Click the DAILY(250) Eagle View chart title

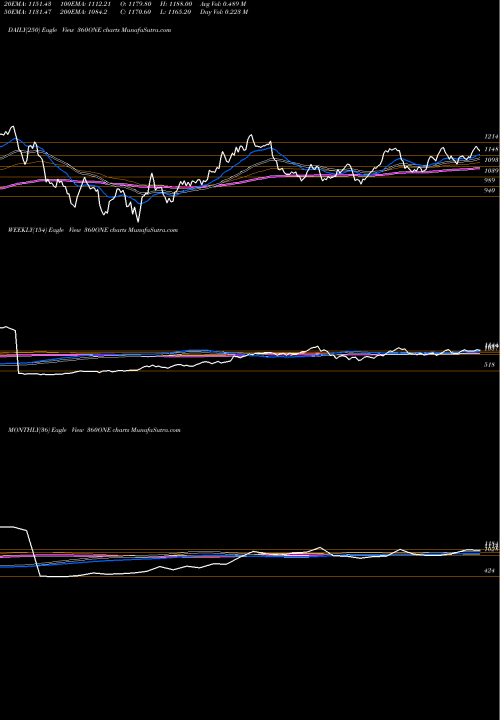coord(90,30)
